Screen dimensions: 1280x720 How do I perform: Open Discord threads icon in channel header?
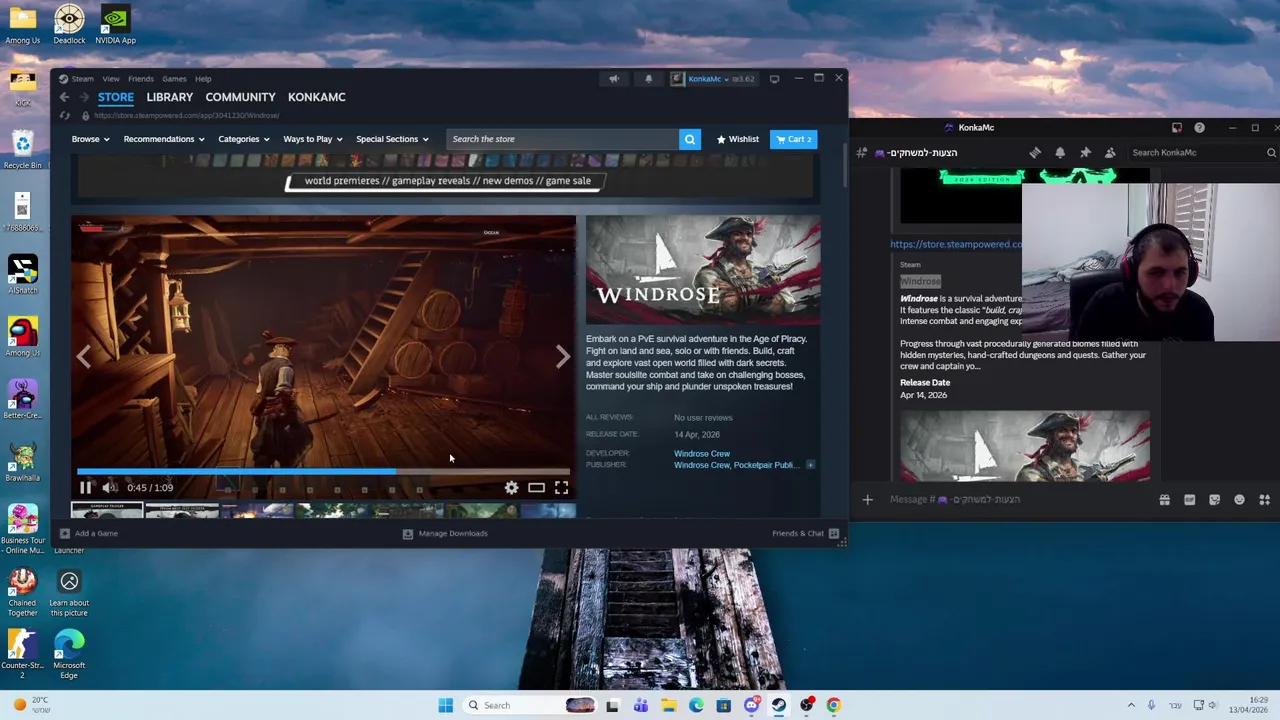[x=1035, y=153]
